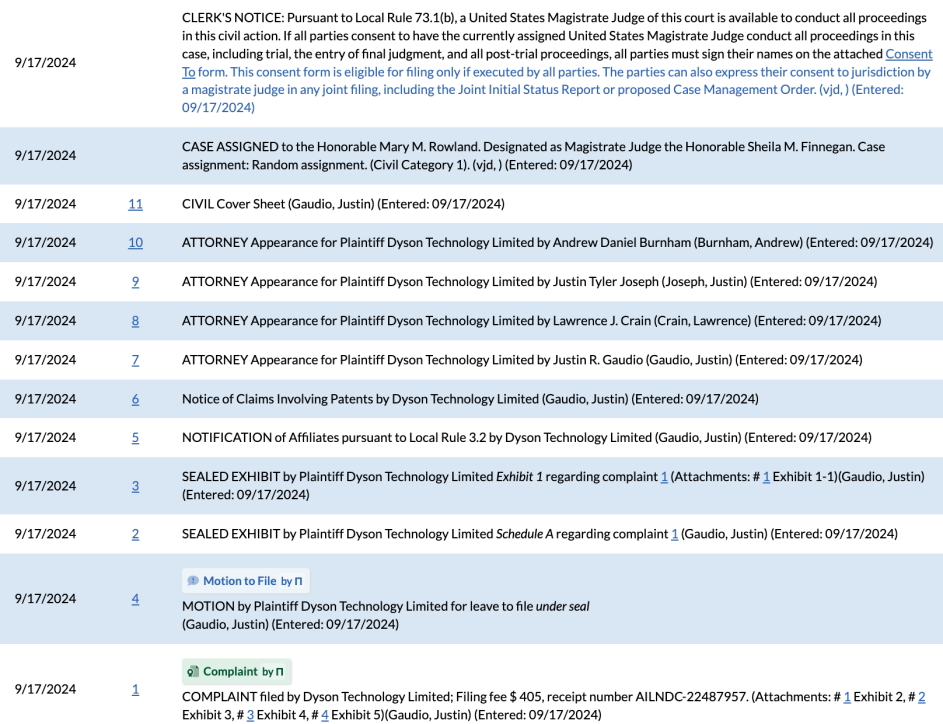Click the speech bubble icon on Motion tag

pos(193,581)
